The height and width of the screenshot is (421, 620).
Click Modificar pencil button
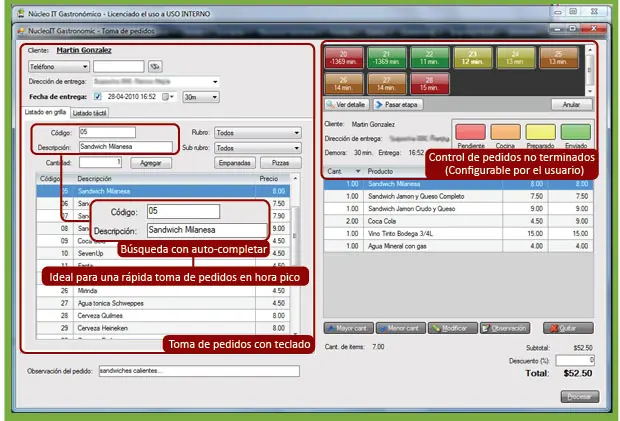coord(452,328)
